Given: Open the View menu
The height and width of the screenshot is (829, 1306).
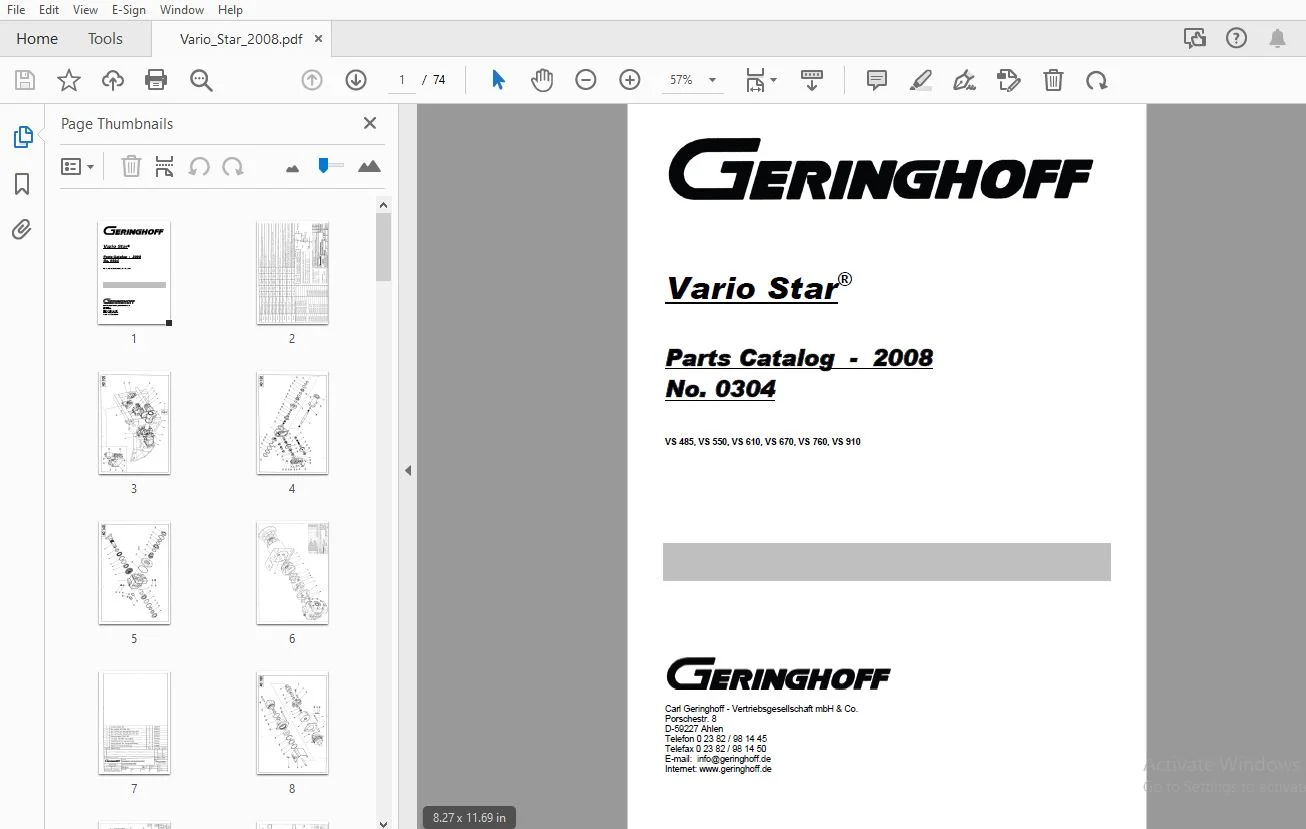Looking at the screenshot, I should (x=86, y=9).
